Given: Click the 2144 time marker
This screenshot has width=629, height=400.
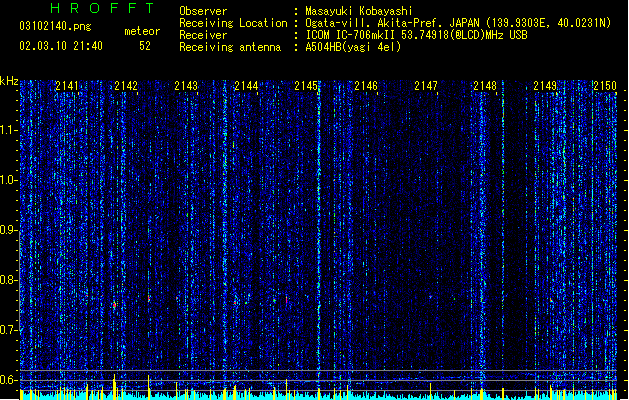Looking at the screenshot, I should [246, 86].
